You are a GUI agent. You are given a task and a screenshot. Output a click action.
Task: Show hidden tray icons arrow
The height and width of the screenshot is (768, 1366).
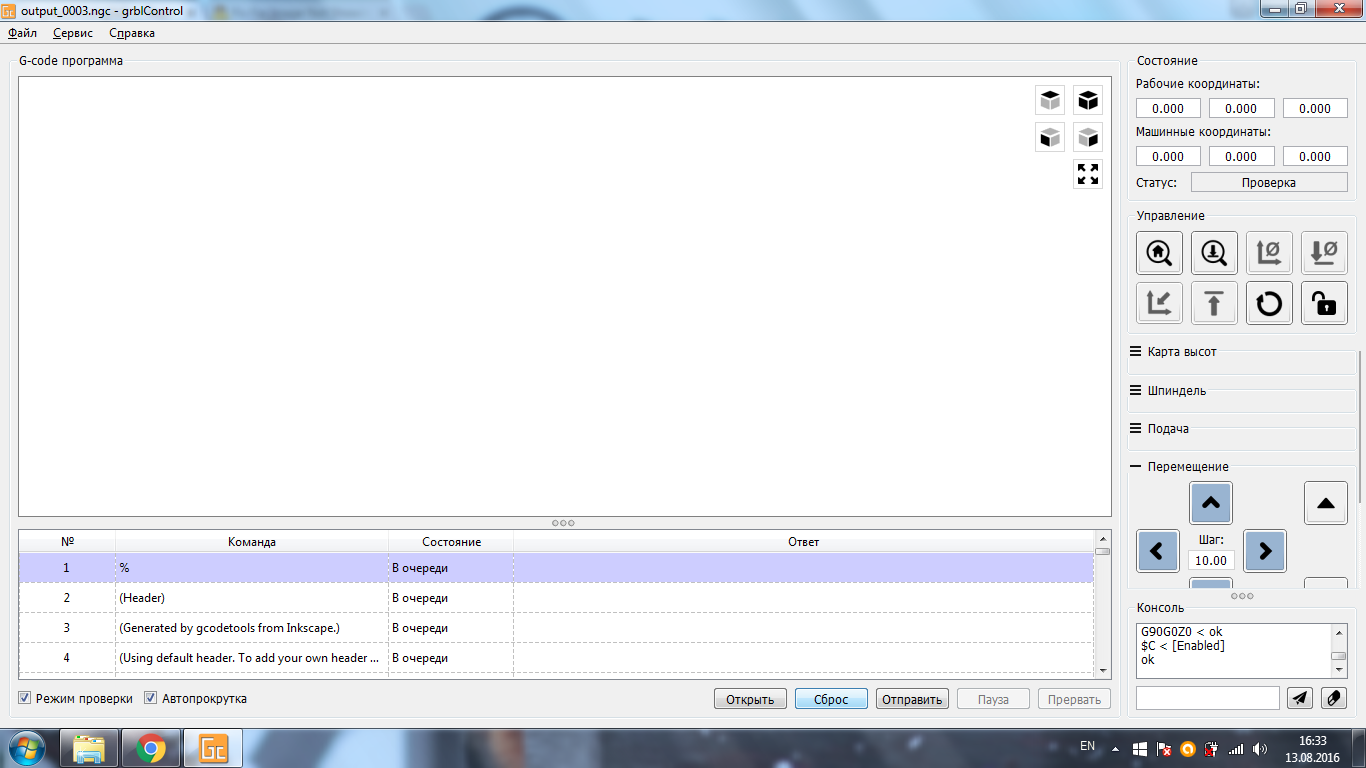click(1116, 749)
